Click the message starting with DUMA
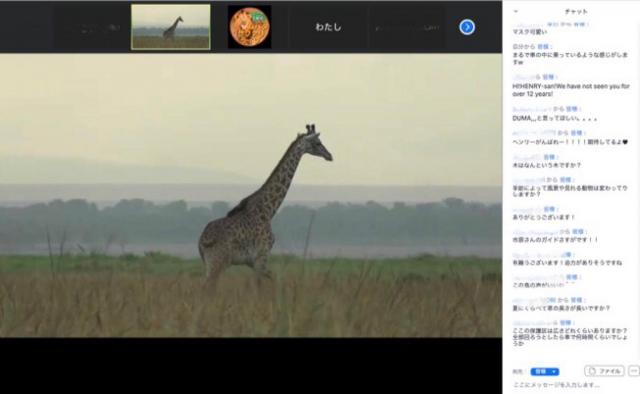Screen dimensions: 640x394 click(555, 118)
